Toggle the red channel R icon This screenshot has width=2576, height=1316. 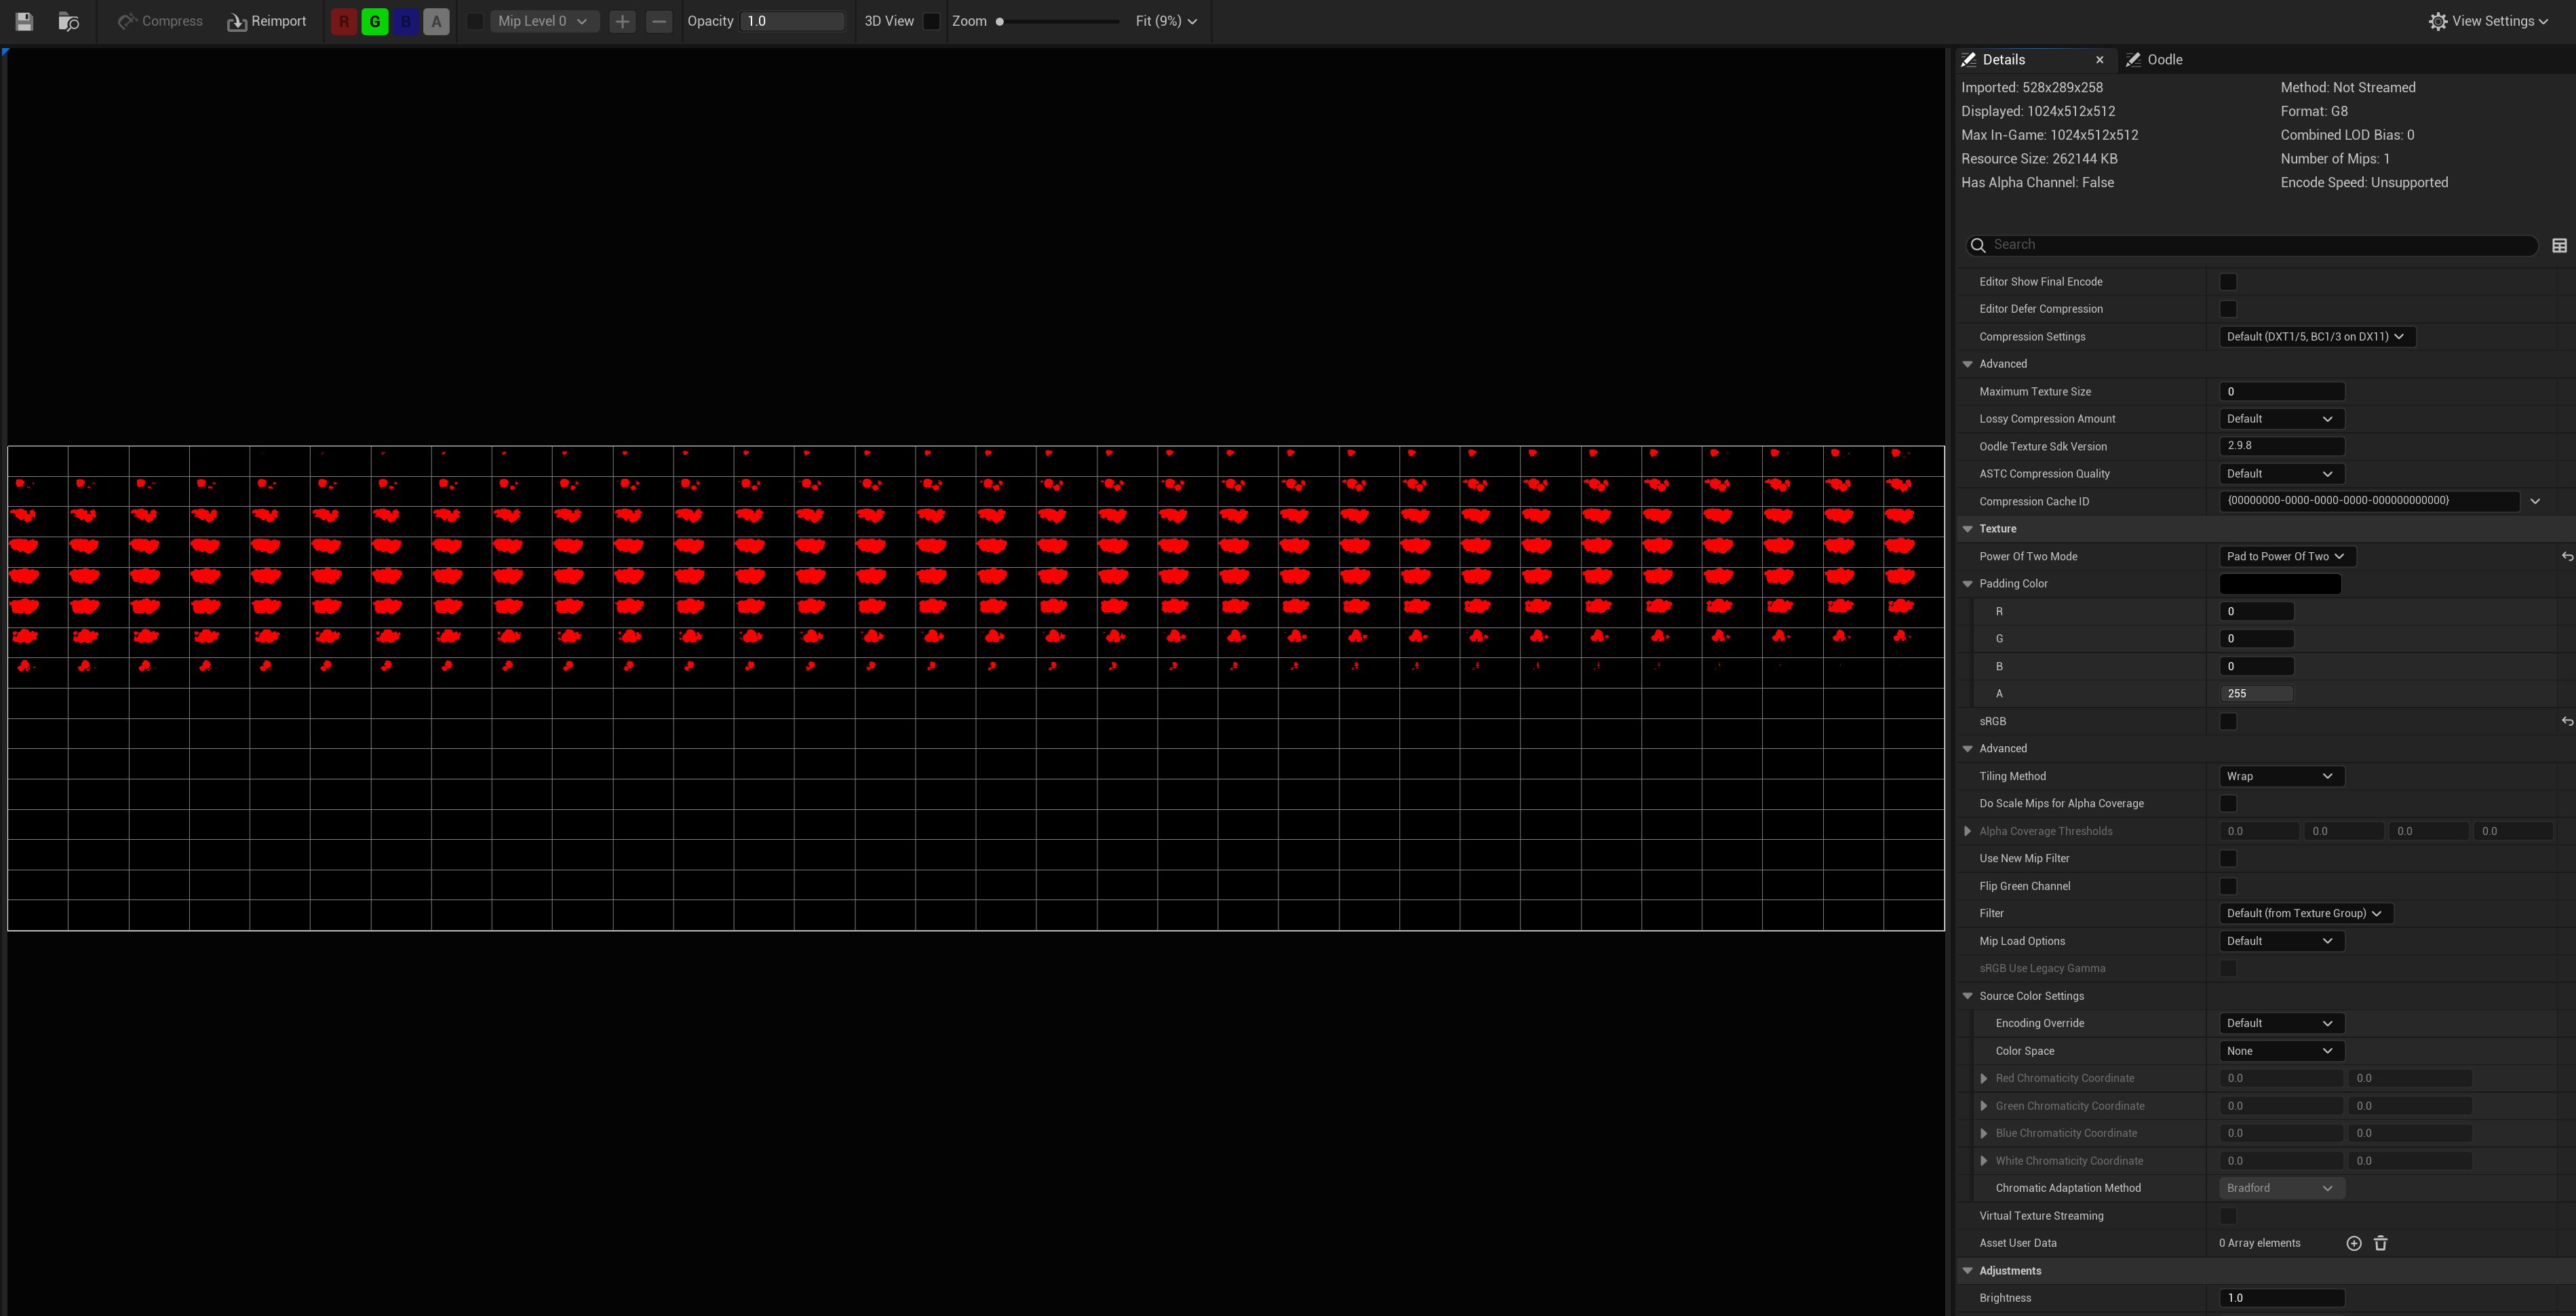click(344, 20)
